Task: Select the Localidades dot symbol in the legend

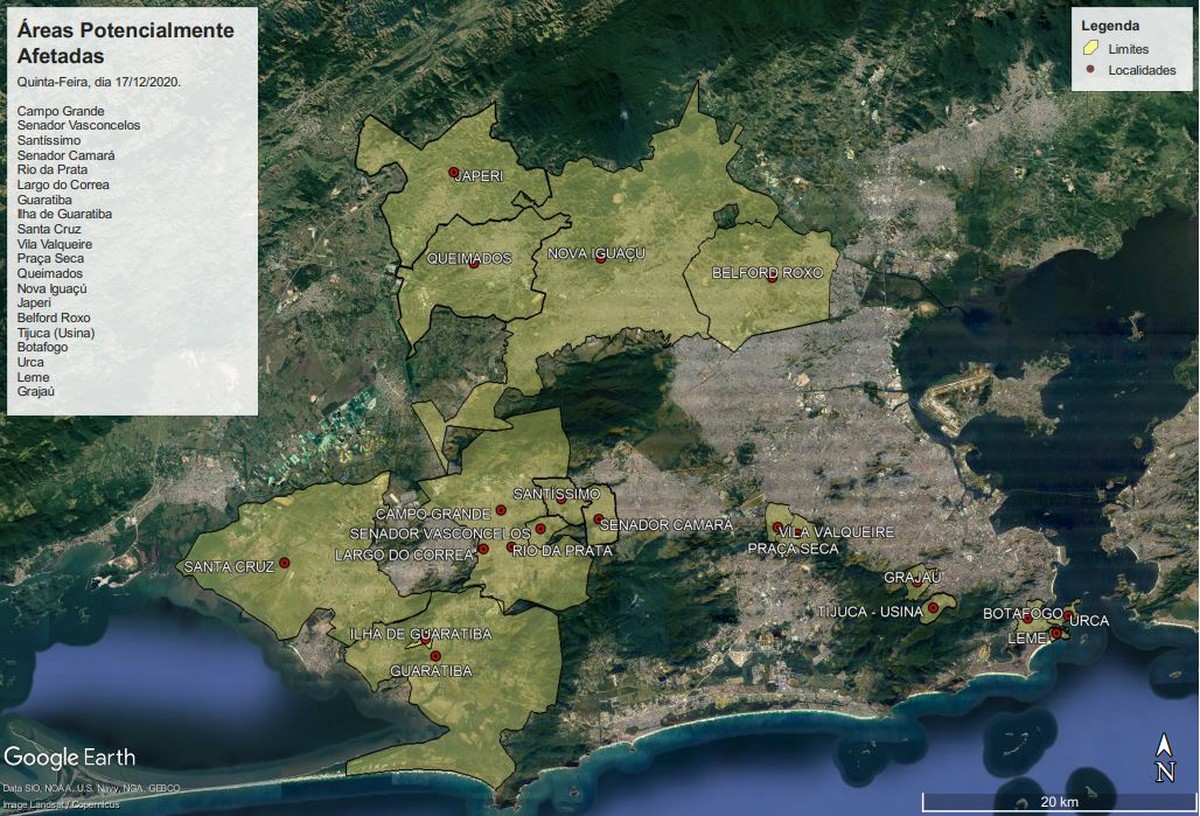Action: click(1091, 70)
